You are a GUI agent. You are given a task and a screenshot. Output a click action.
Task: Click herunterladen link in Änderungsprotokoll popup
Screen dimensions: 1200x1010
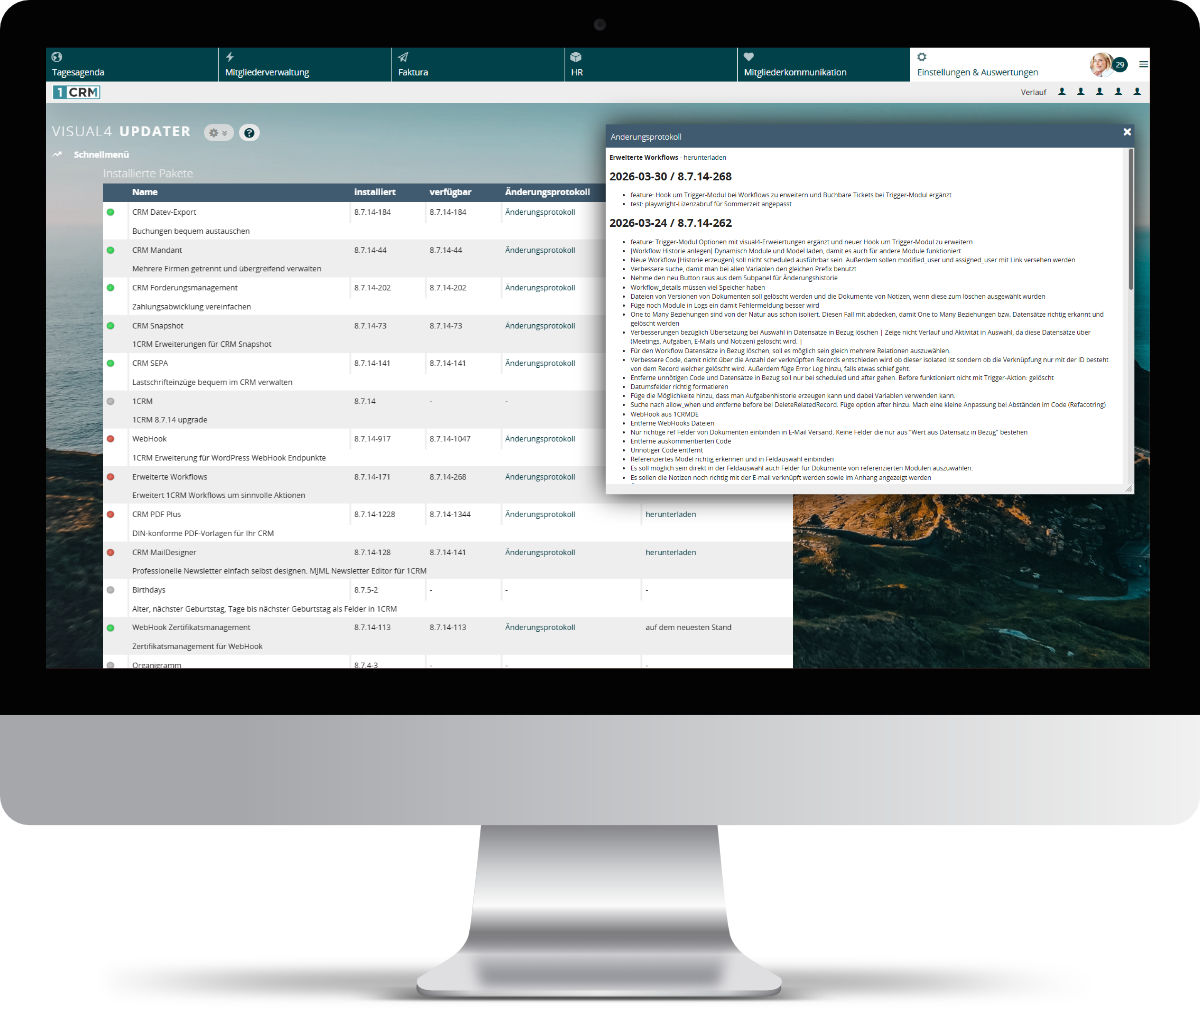705,157
